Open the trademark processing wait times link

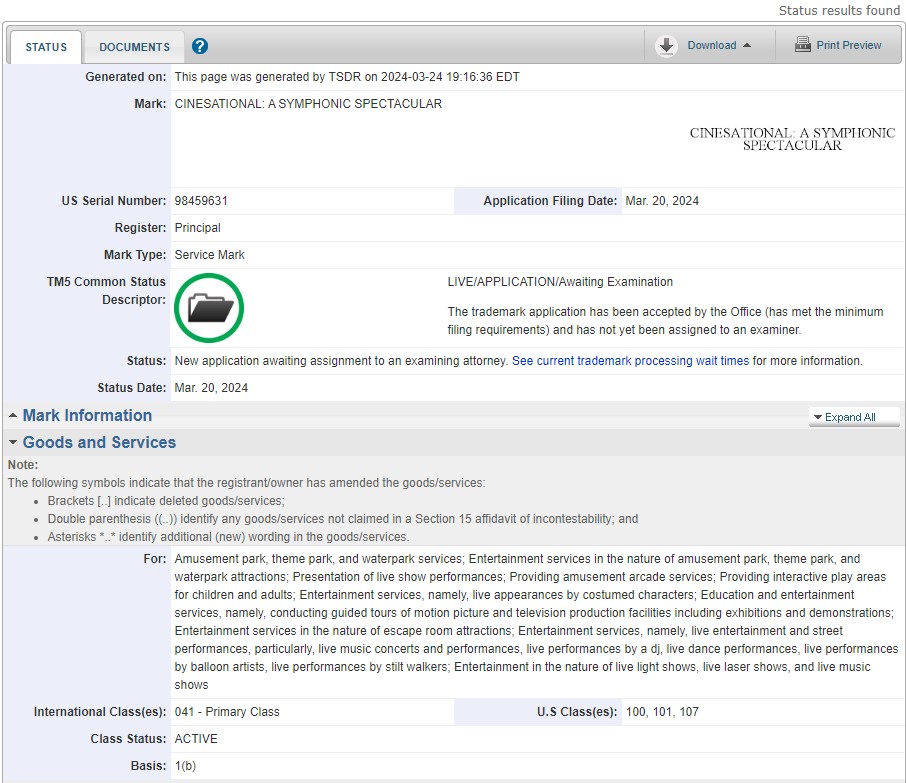[x=630, y=361]
